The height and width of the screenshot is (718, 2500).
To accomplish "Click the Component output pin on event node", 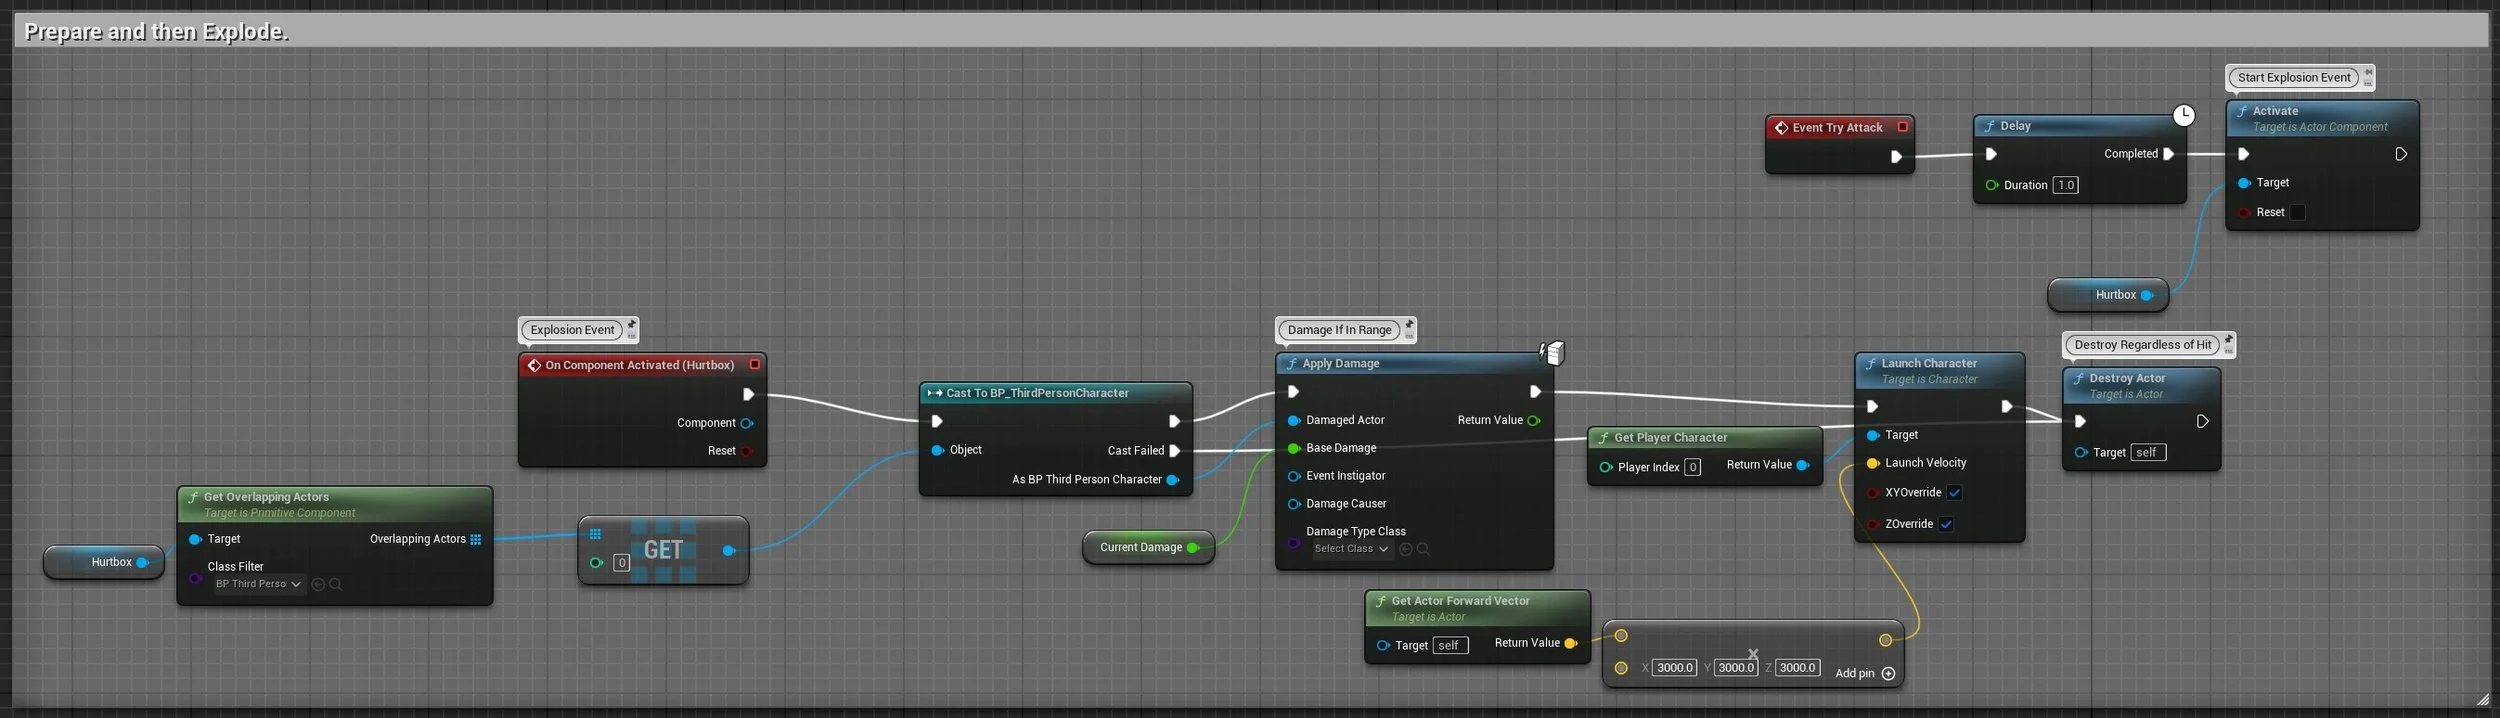I will click(746, 423).
